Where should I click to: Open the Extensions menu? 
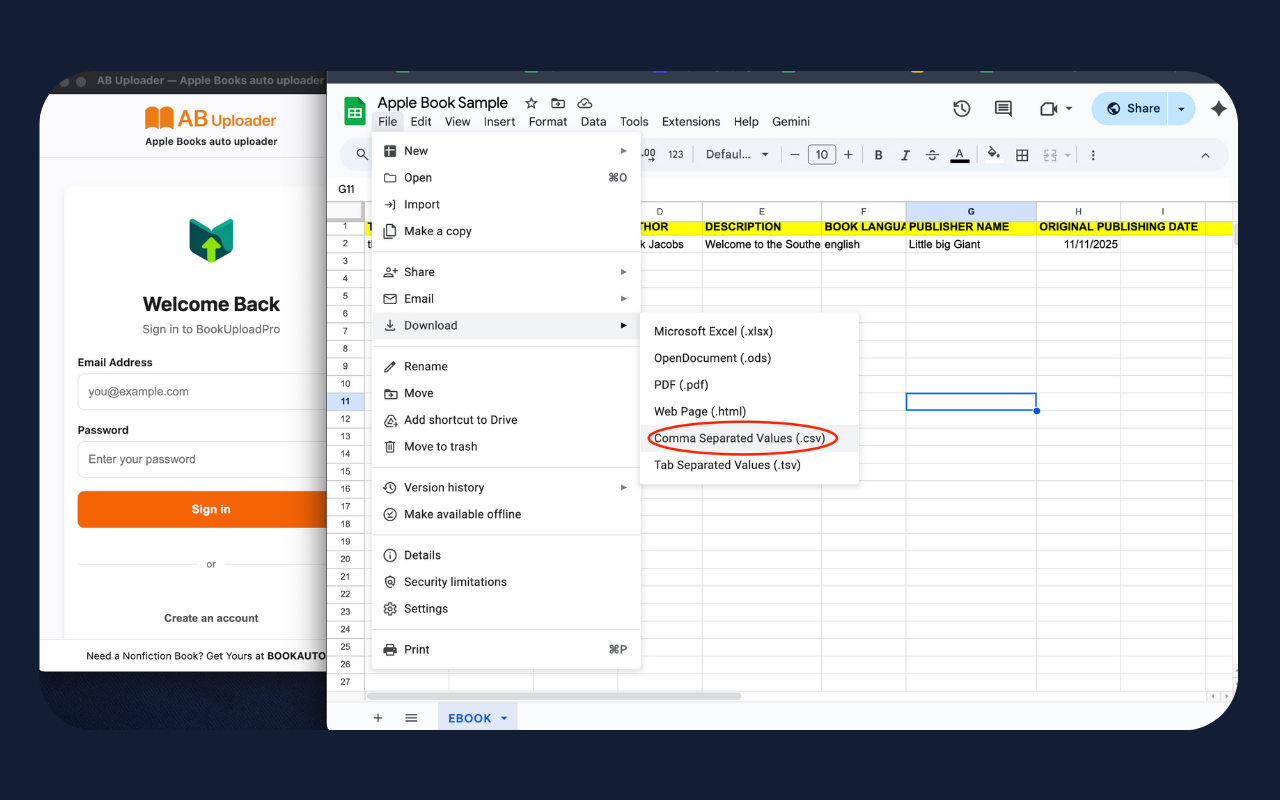(691, 122)
